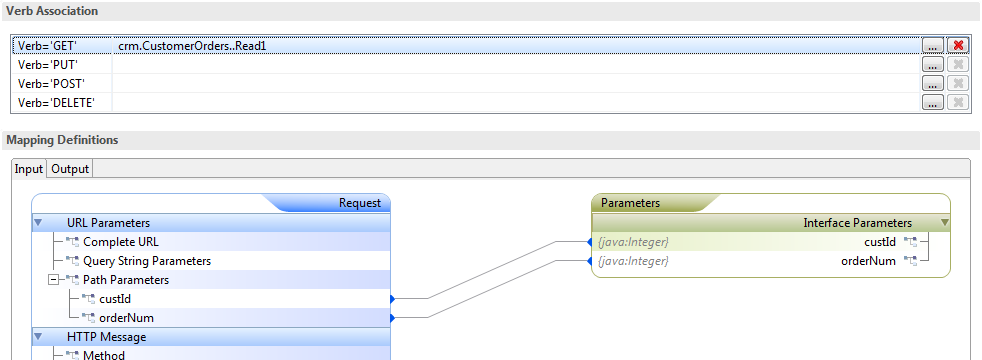
Task: Click disabled delete icon in POST row
Action: click(x=958, y=83)
